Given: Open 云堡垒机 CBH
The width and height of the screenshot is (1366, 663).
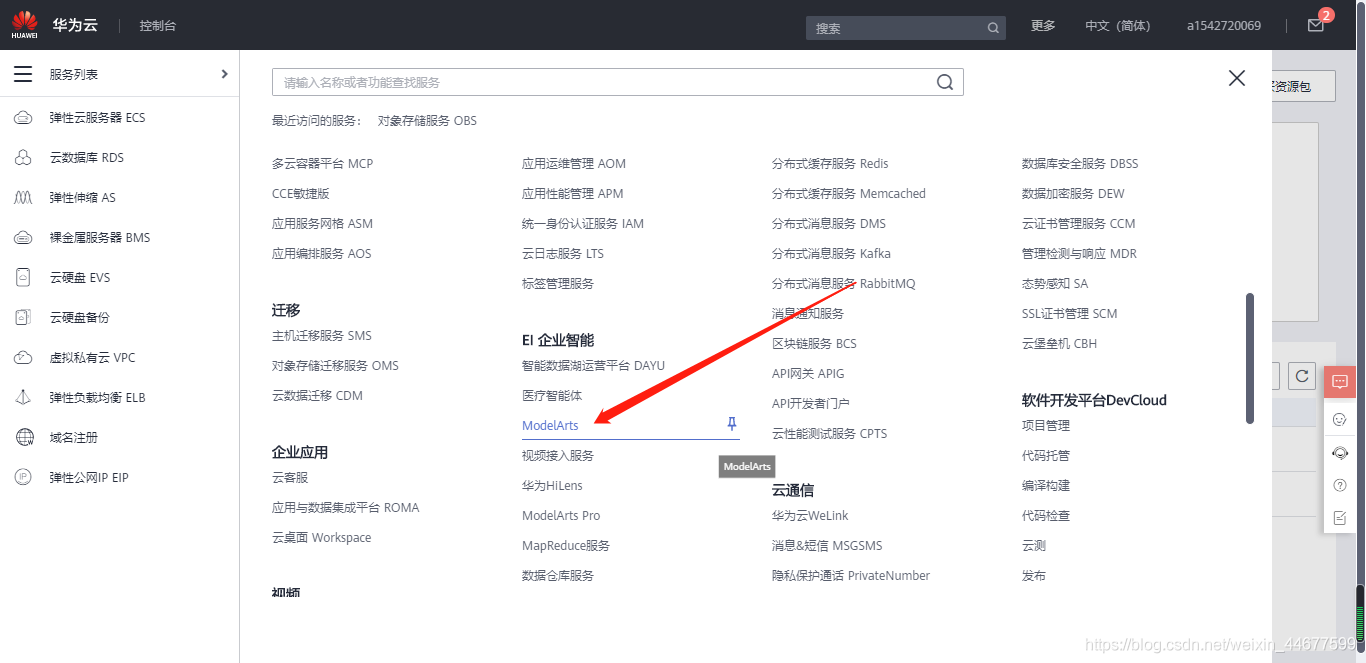Looking at the screenshot, I should (x=1059, y=344).
